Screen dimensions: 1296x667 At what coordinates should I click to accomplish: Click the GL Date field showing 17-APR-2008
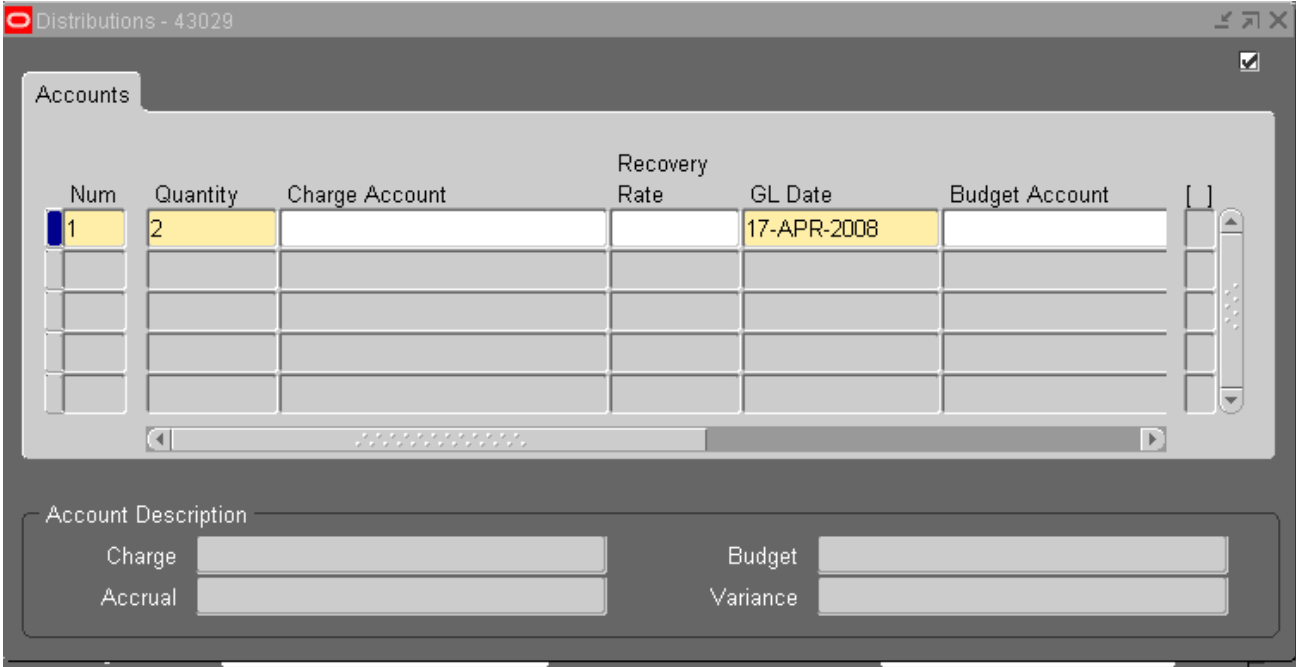click(x=840, y=229)
